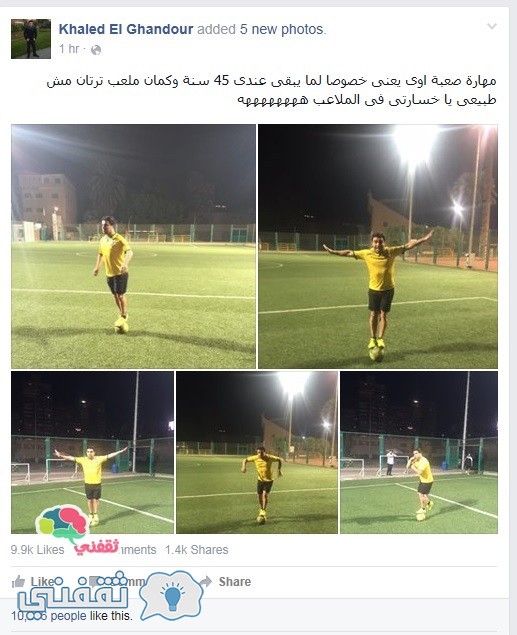Screen dimensions: 517x635
Task: Click the thumbs-up Like icon
Action: pos(18,582)
